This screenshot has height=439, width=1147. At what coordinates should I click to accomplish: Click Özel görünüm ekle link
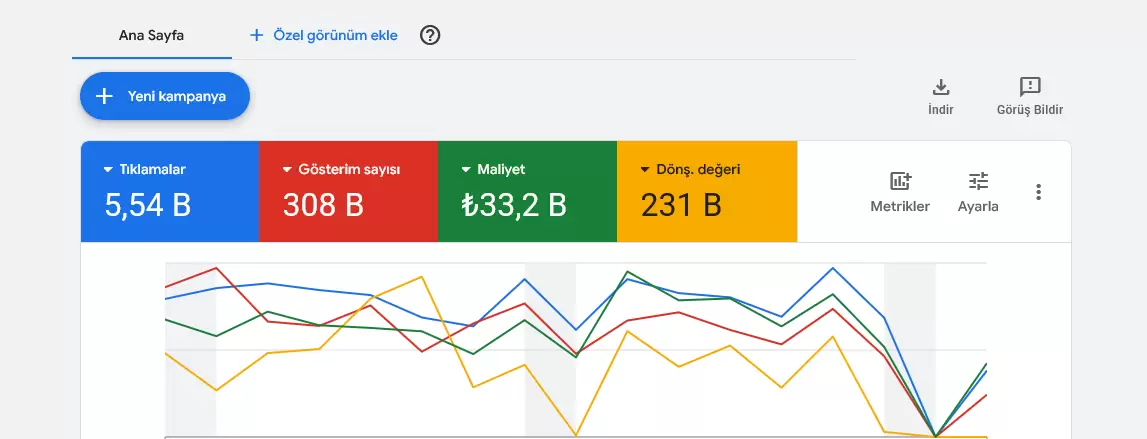335,35
